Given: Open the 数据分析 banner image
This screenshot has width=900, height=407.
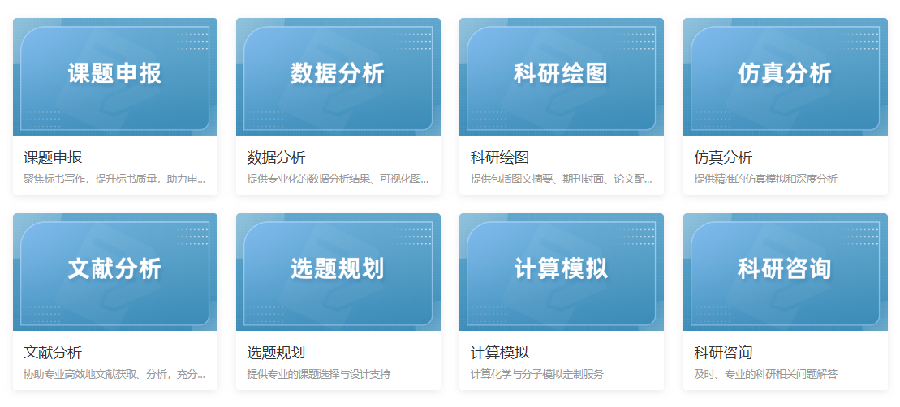Looking at the screenshot, I should [x=337, y=76].
